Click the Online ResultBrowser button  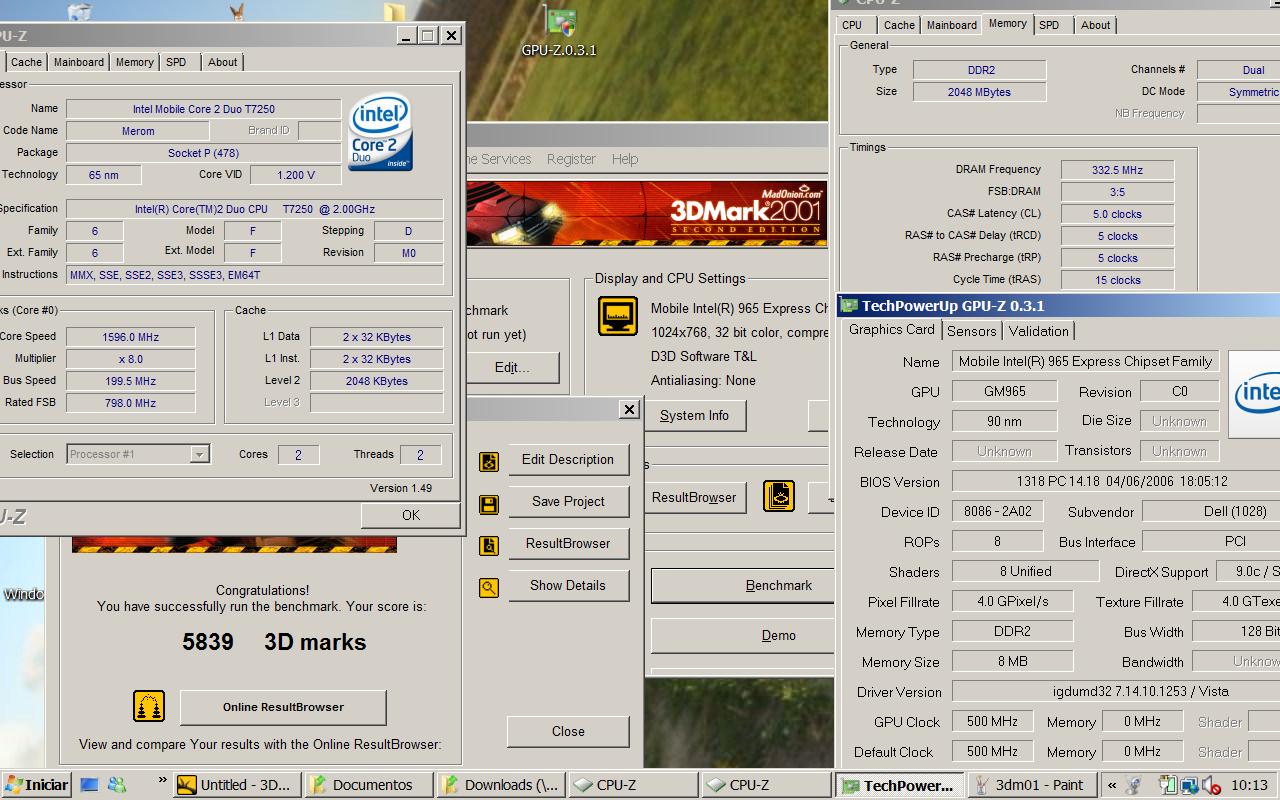(x=283, y=707)
